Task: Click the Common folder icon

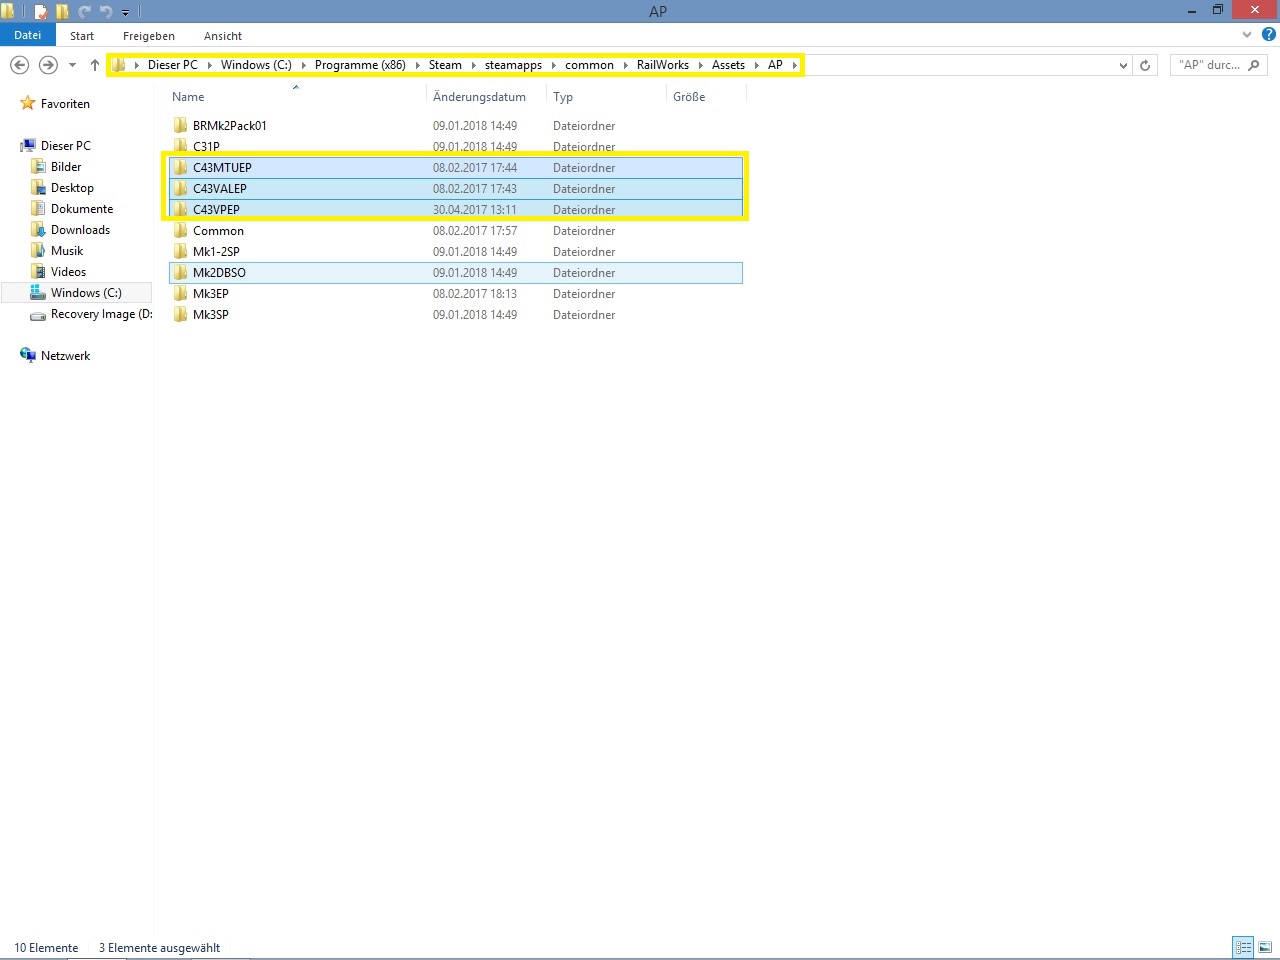Action: (x=180, y=231)
